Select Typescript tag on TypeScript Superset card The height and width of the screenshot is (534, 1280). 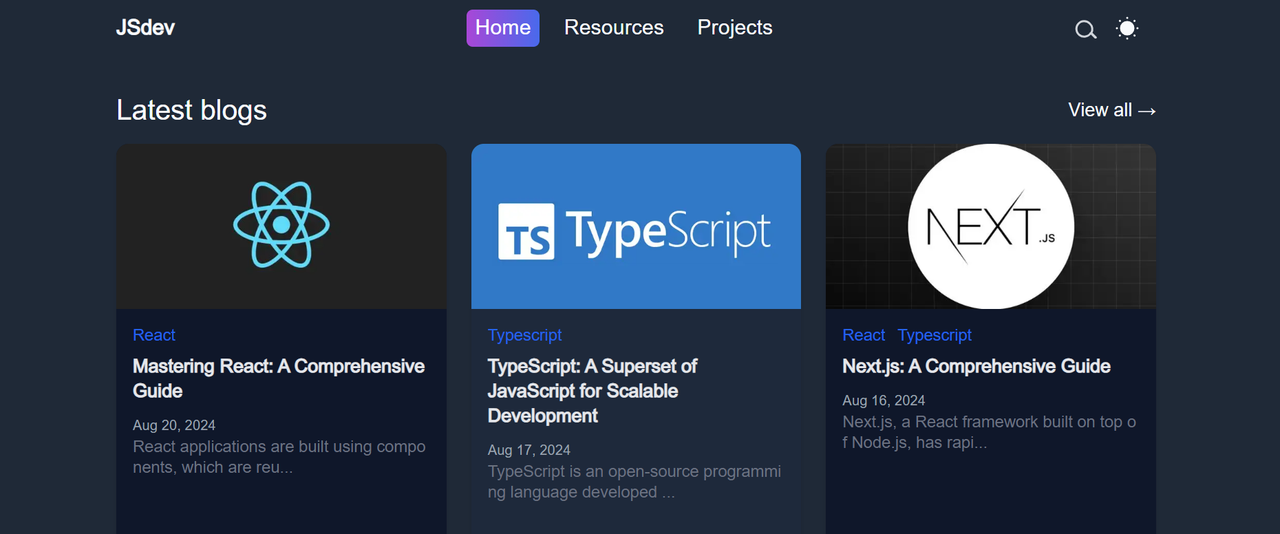click(x=525, y=335)
